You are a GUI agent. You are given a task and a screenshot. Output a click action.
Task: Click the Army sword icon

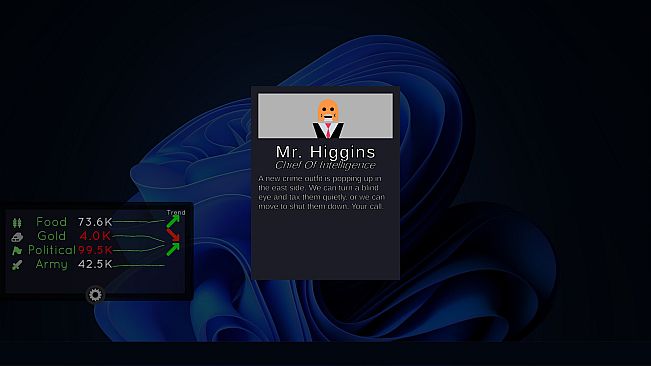pyautogui.click(x=17, y=265)
